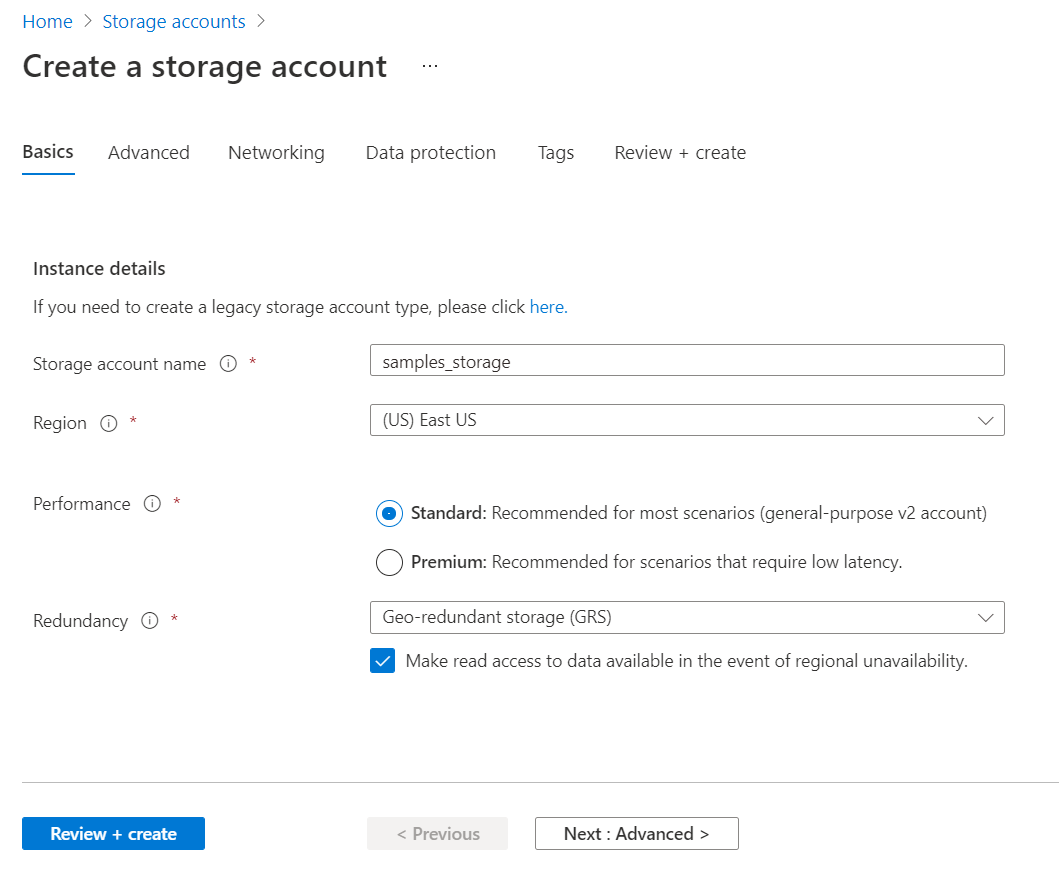Click the Next : Advanced button
The width and height of the screenshot is (1059, 885).
[x=636, y=834]
